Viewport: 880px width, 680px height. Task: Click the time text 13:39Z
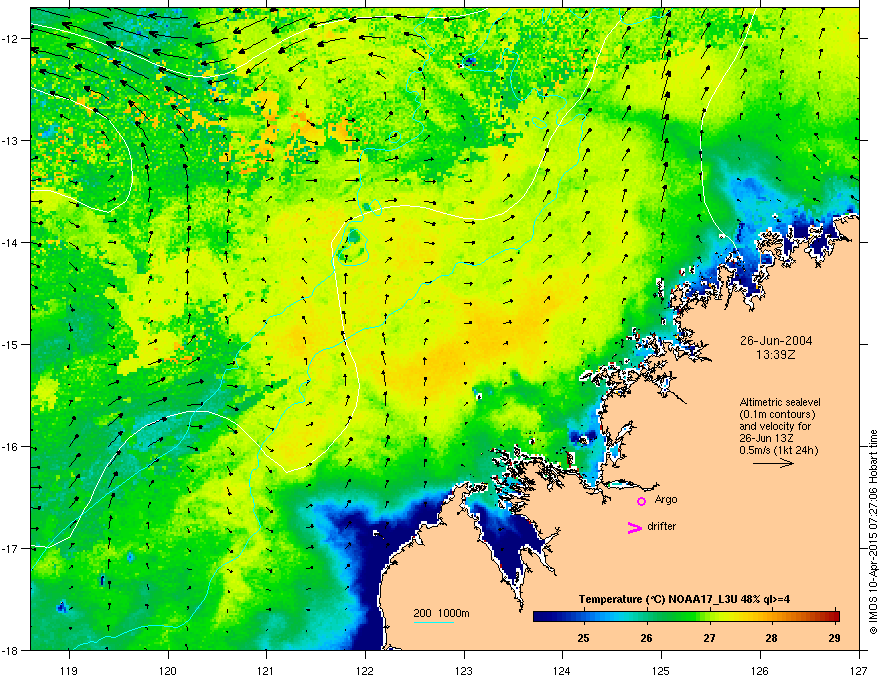(x=776, y=355)
